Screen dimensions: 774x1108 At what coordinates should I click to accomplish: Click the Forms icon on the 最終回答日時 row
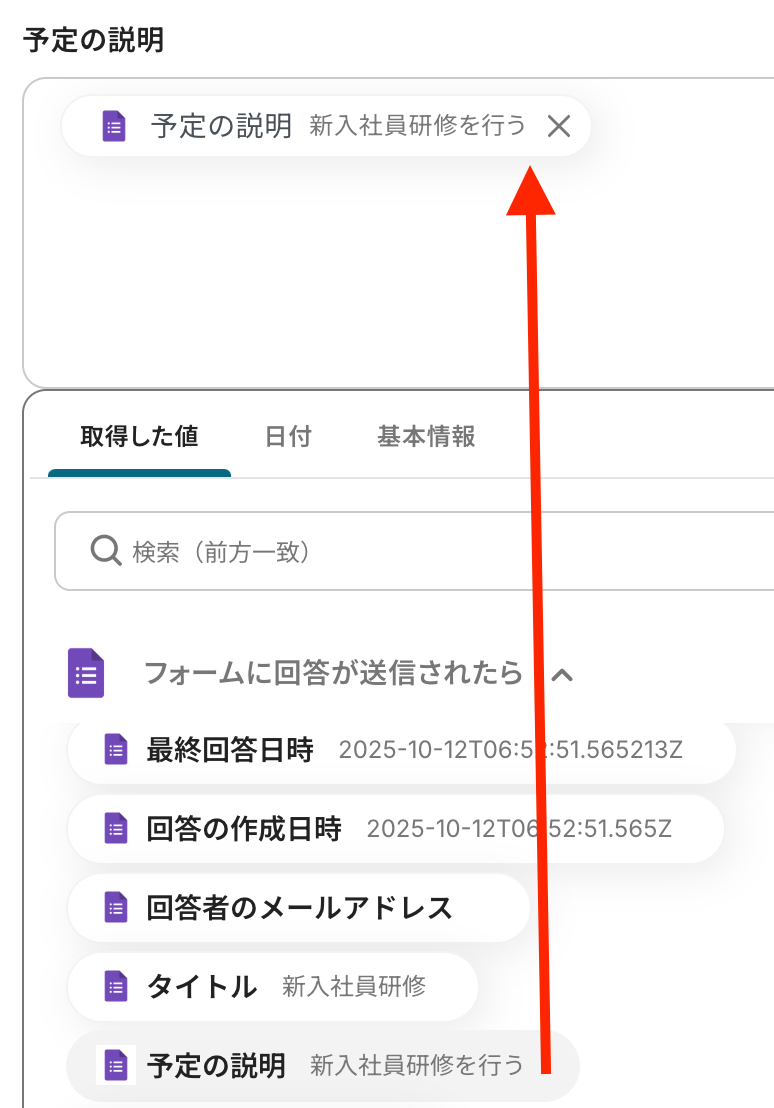[x=116, y=750]
